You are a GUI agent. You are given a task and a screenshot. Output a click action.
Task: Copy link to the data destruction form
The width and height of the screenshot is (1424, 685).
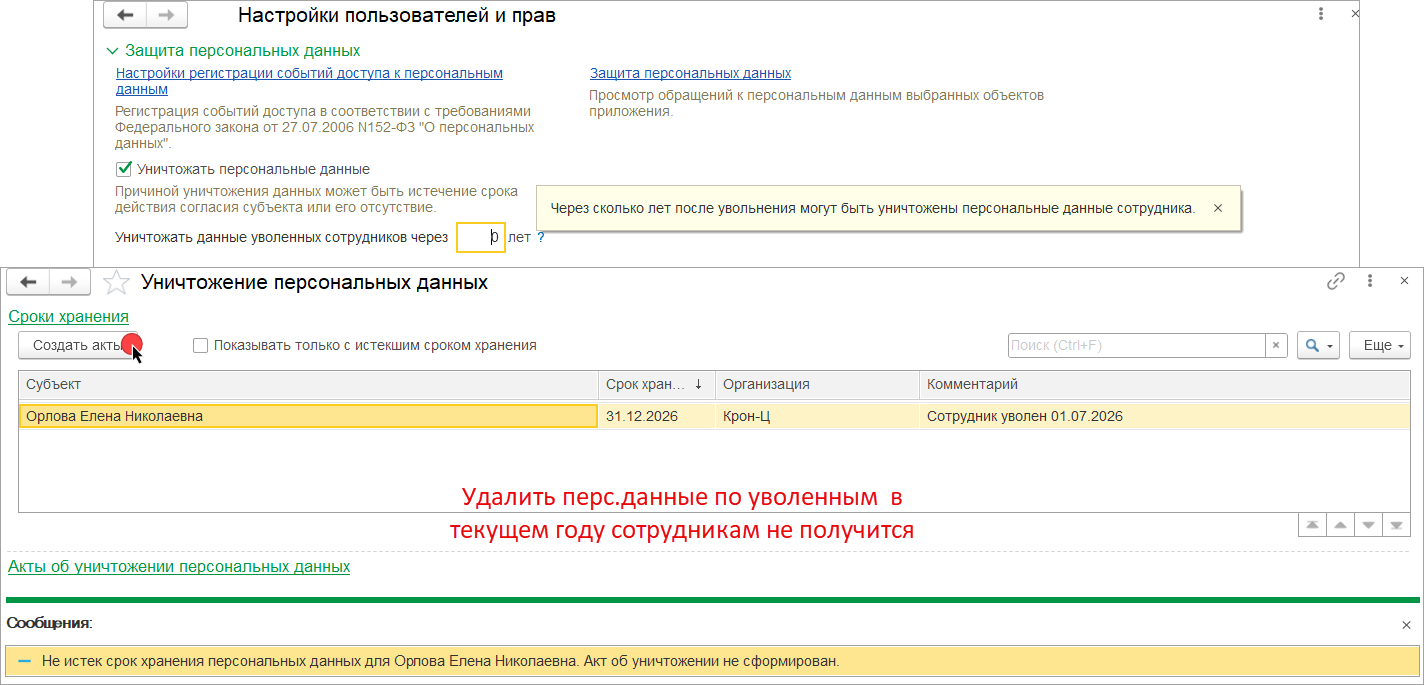click(x=1336, y=282)
